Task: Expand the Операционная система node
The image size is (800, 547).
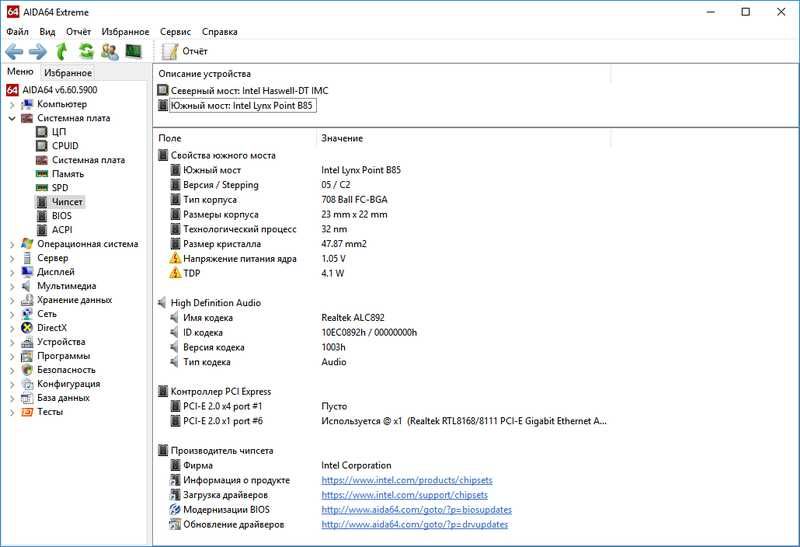Action: click(x=12, y=244)
